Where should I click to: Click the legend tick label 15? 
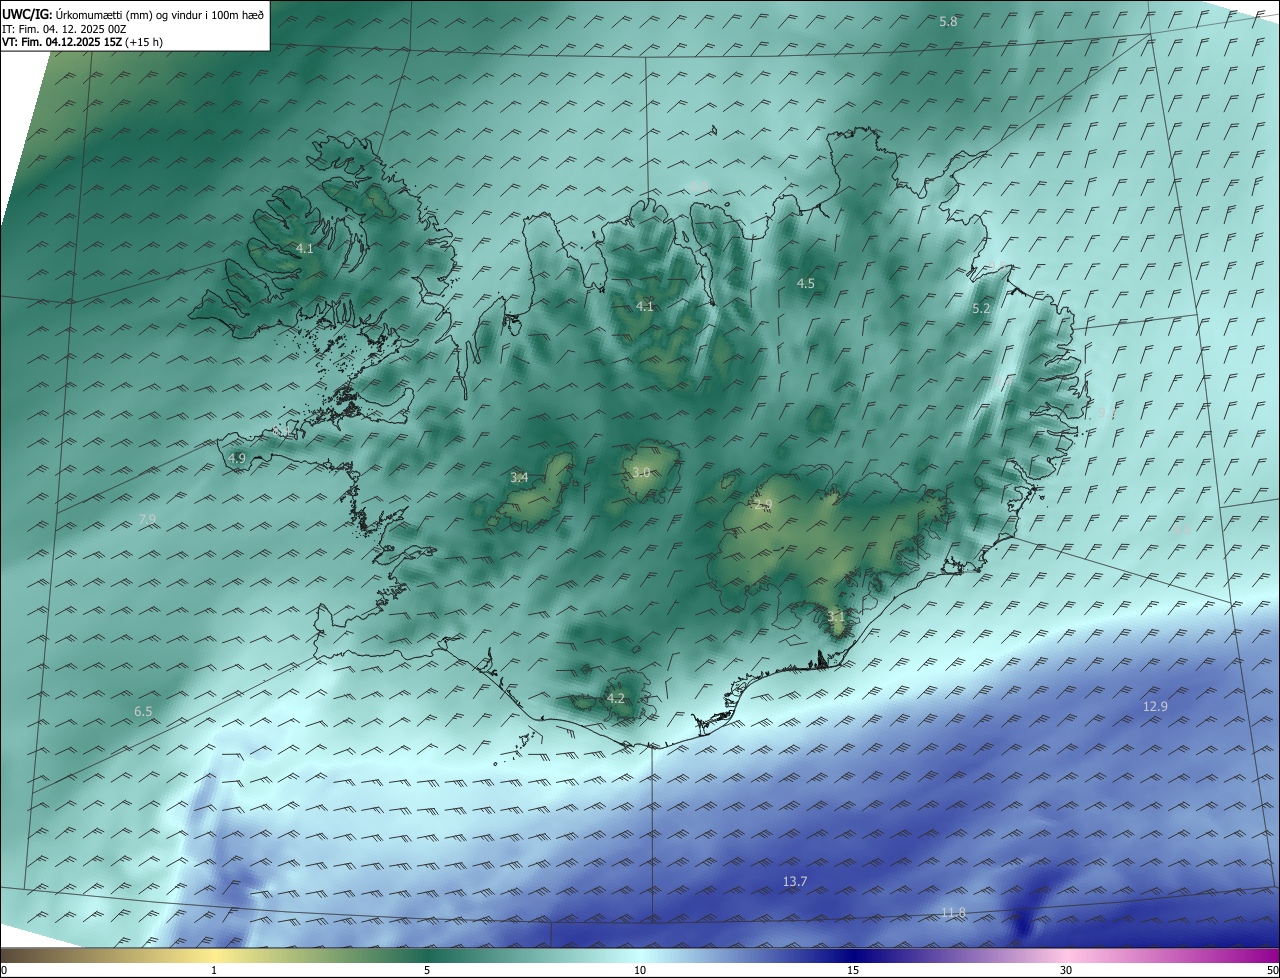[x=853, y=970]
